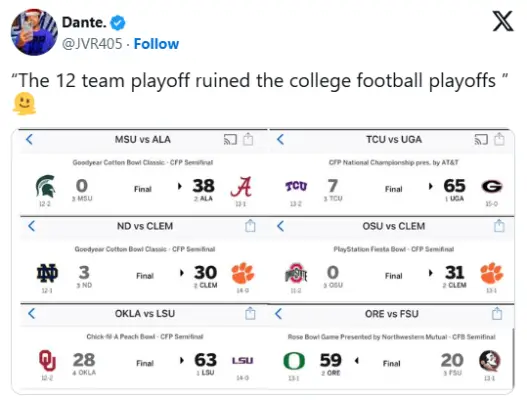The height and width of the screenshot is (400, 527).
Task: Click the melting face emoji
Action: click(x=24, y=104)
